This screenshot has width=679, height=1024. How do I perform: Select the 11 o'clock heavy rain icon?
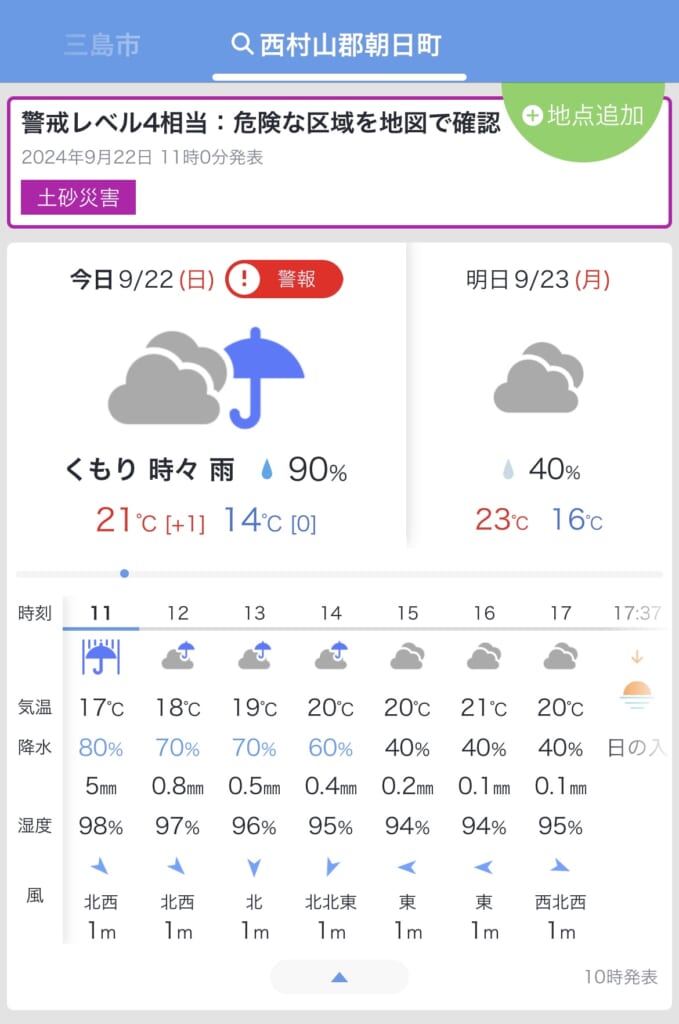click(101, 656)
